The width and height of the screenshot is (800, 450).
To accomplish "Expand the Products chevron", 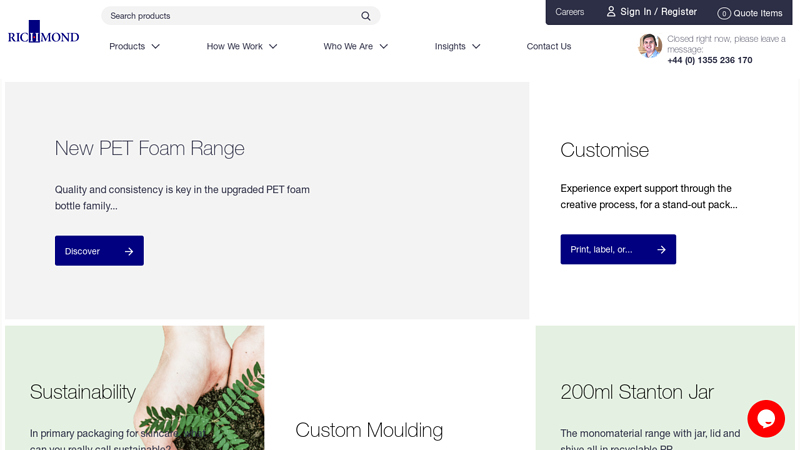I will point(156,46).
